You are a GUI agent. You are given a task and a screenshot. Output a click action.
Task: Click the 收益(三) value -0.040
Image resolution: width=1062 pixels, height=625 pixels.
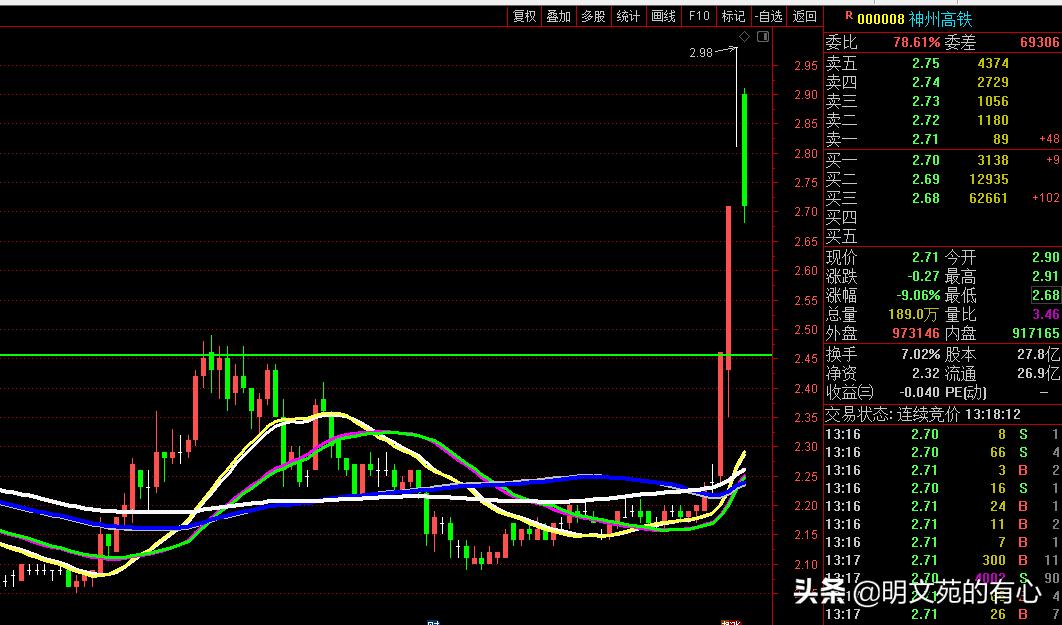point(920,392)
